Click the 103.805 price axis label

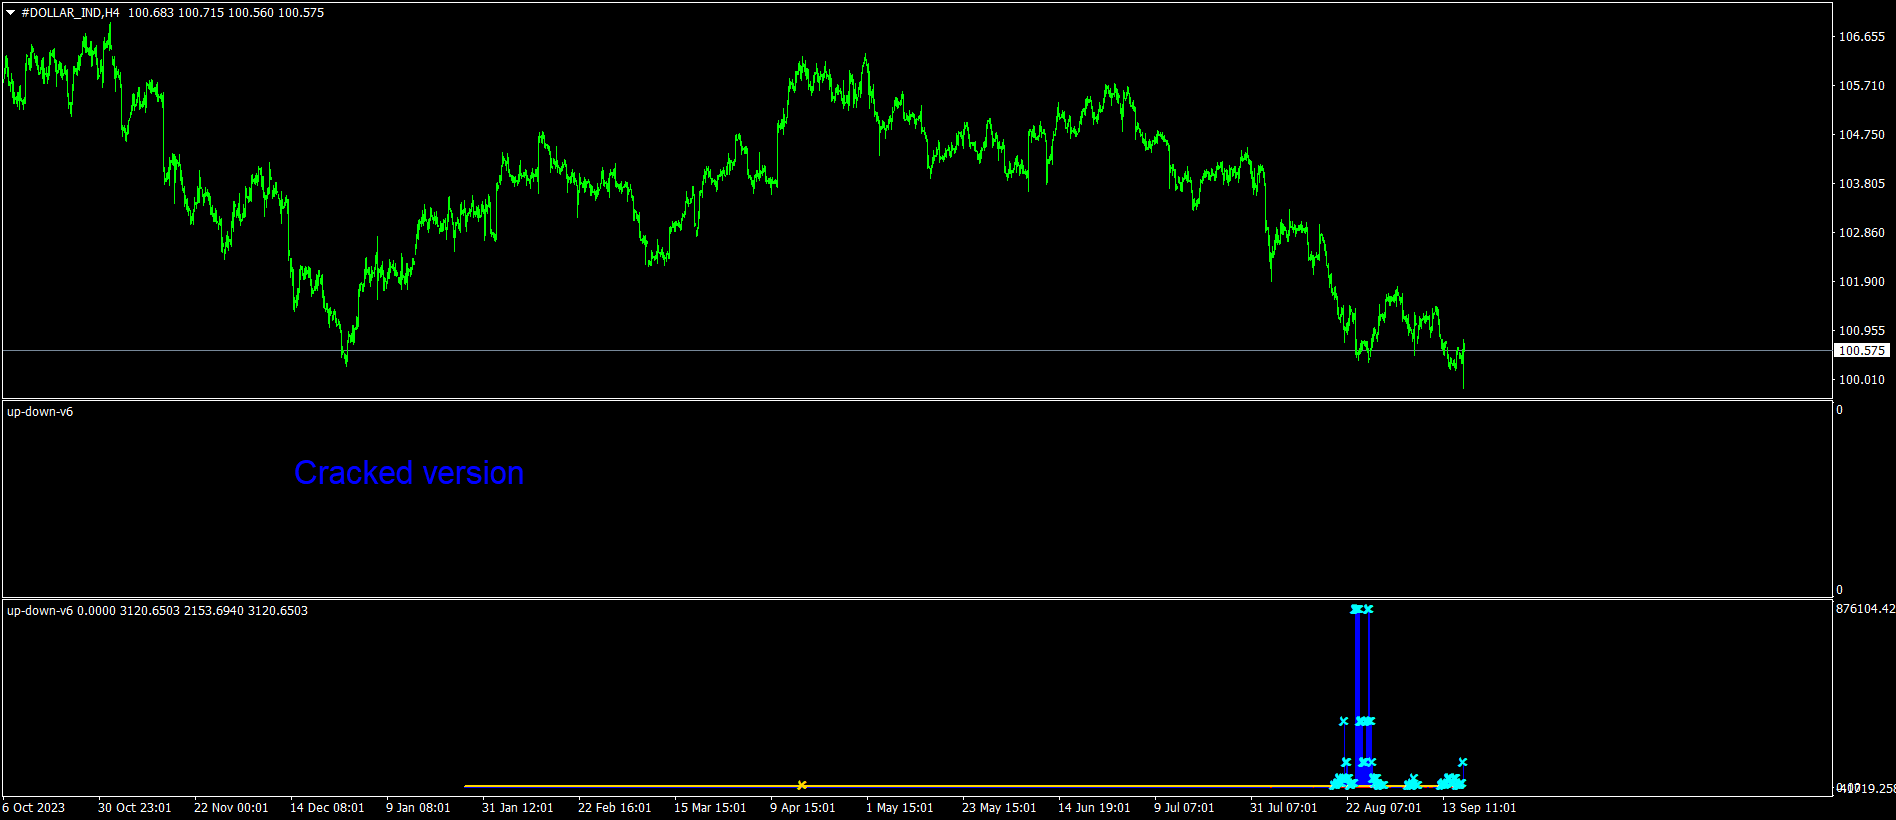(x=1861, y=184)
